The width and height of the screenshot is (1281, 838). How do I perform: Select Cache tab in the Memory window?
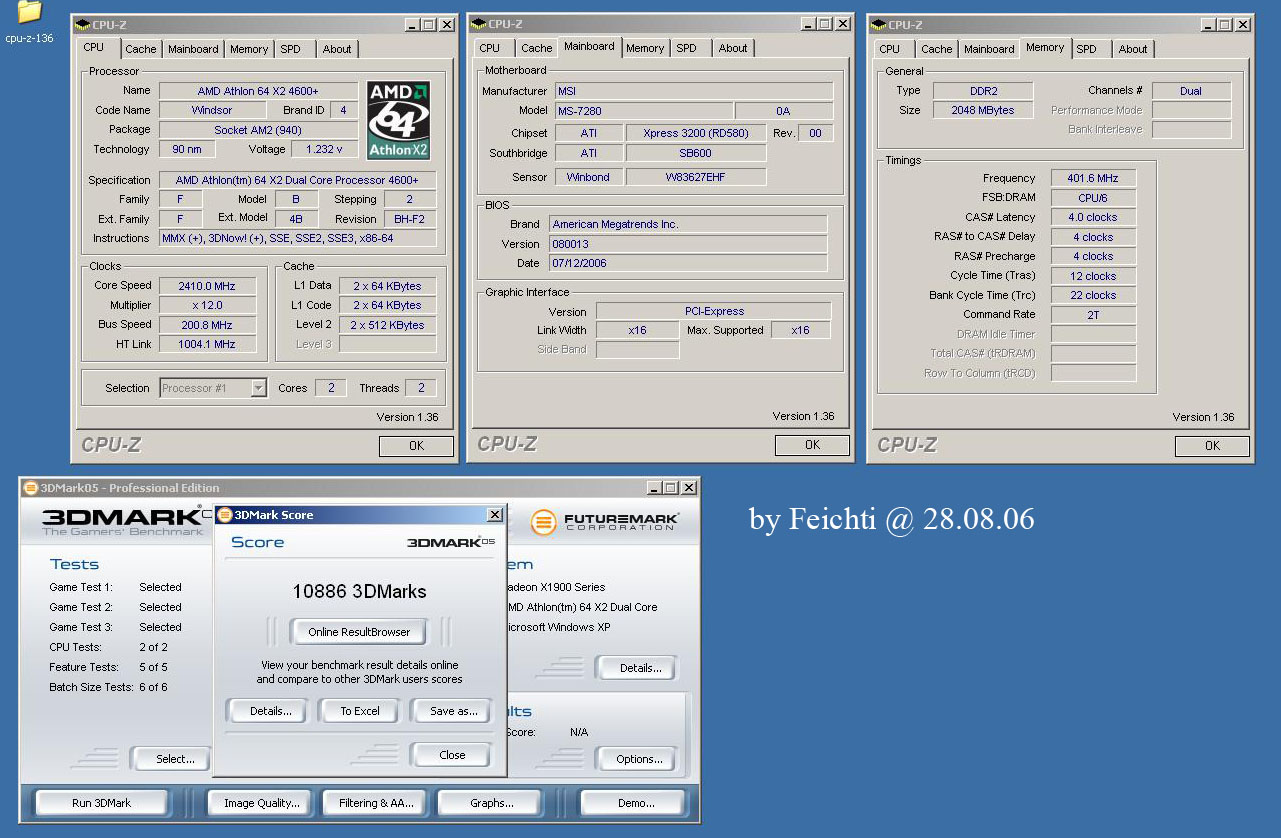click(936, 49)
